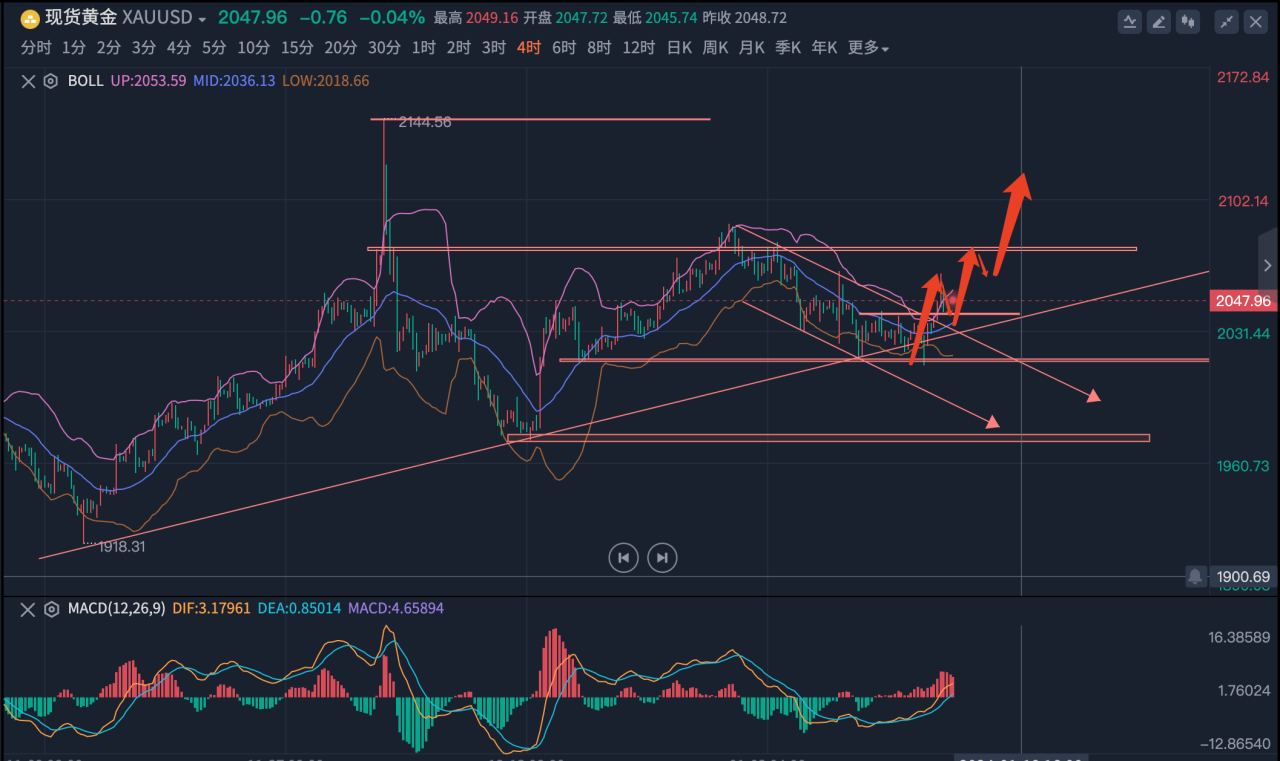1280x761 pixels.
Task: Switch to 分时 time-sharing view
Action: [35, 47]
